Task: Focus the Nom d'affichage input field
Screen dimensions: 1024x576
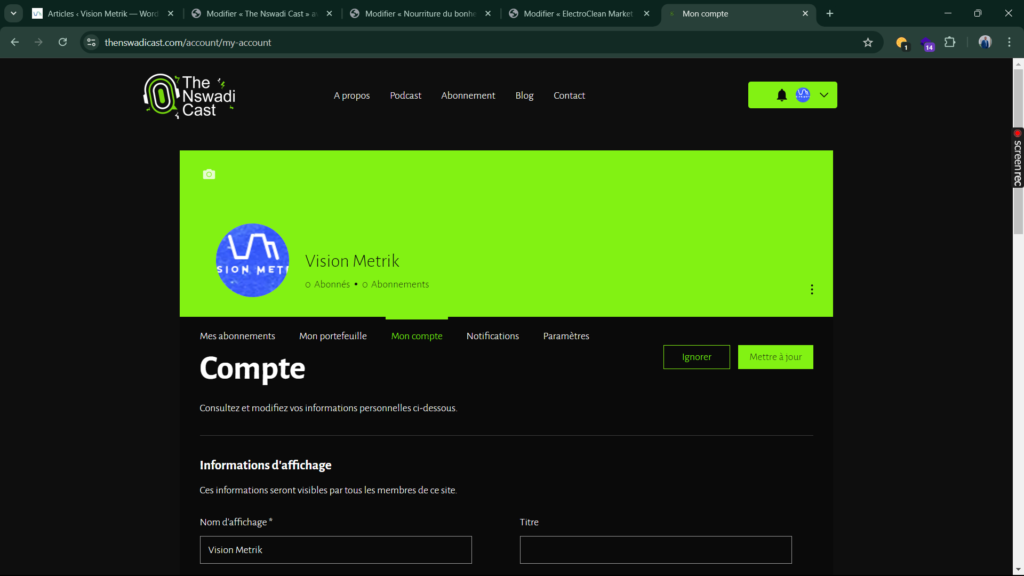Action: point(336,550)
